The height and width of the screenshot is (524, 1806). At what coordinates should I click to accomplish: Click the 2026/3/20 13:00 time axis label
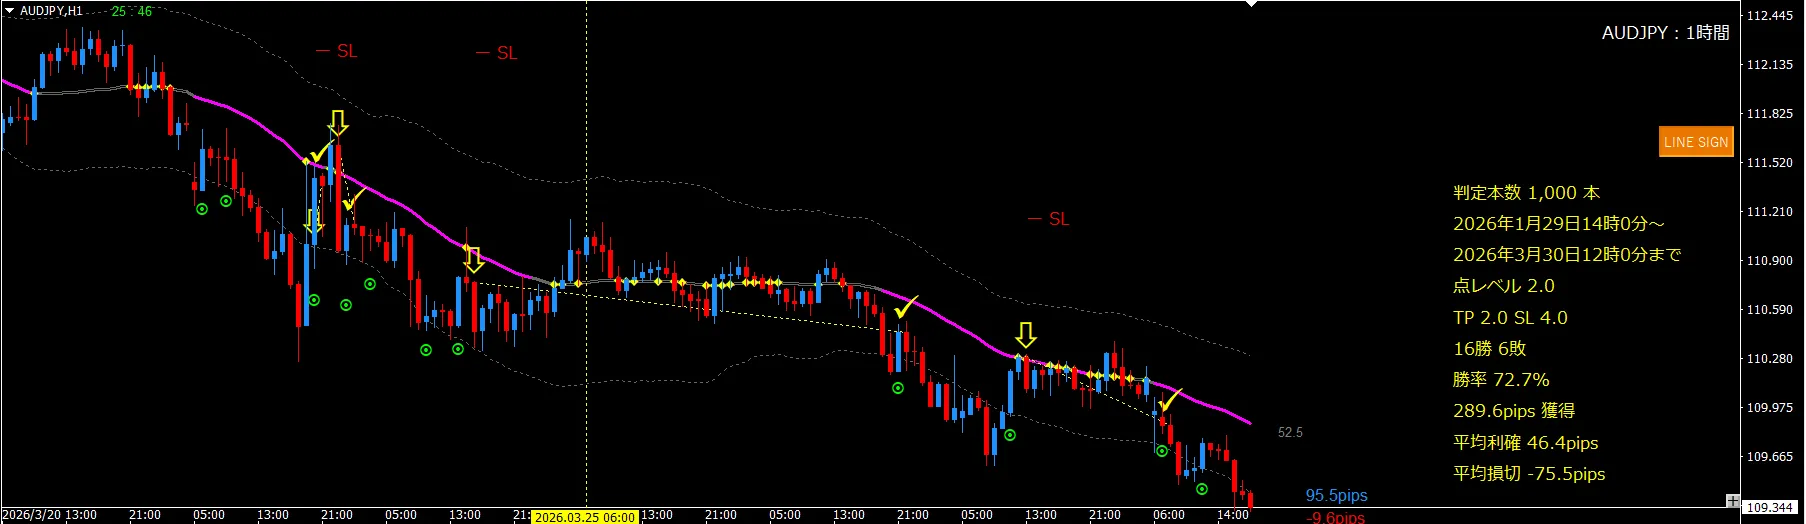click(x=50, y=515)
